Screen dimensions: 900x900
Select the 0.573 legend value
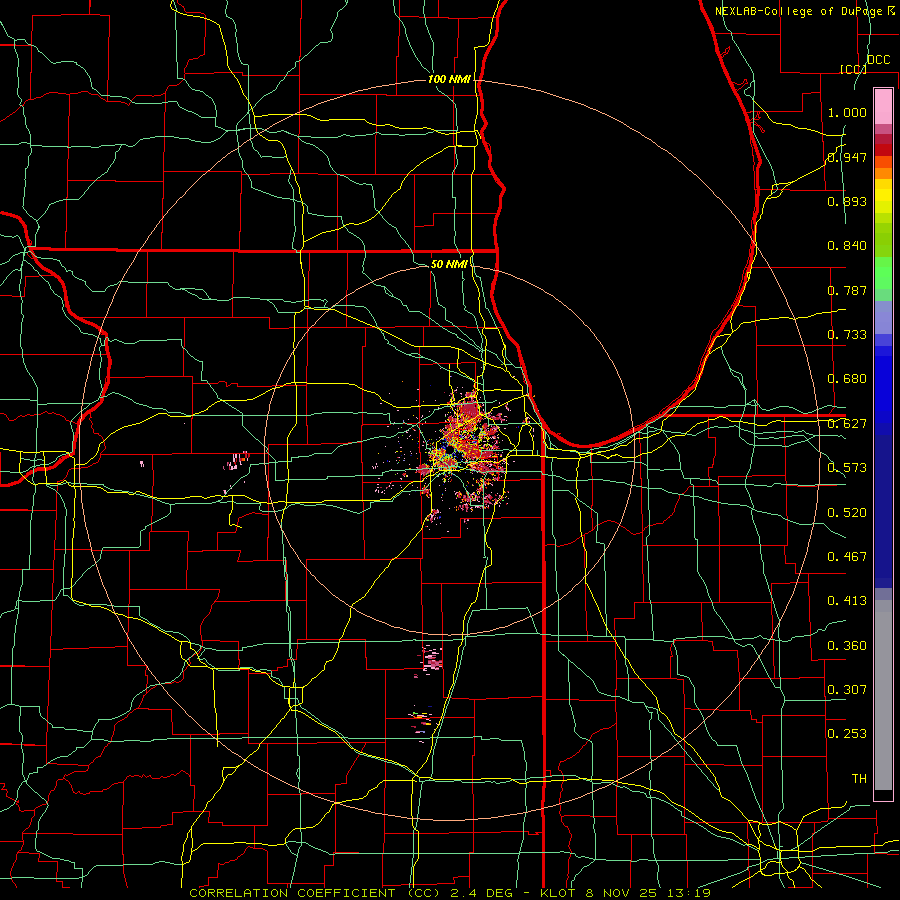pyautogui.click(x=847, y=467)
